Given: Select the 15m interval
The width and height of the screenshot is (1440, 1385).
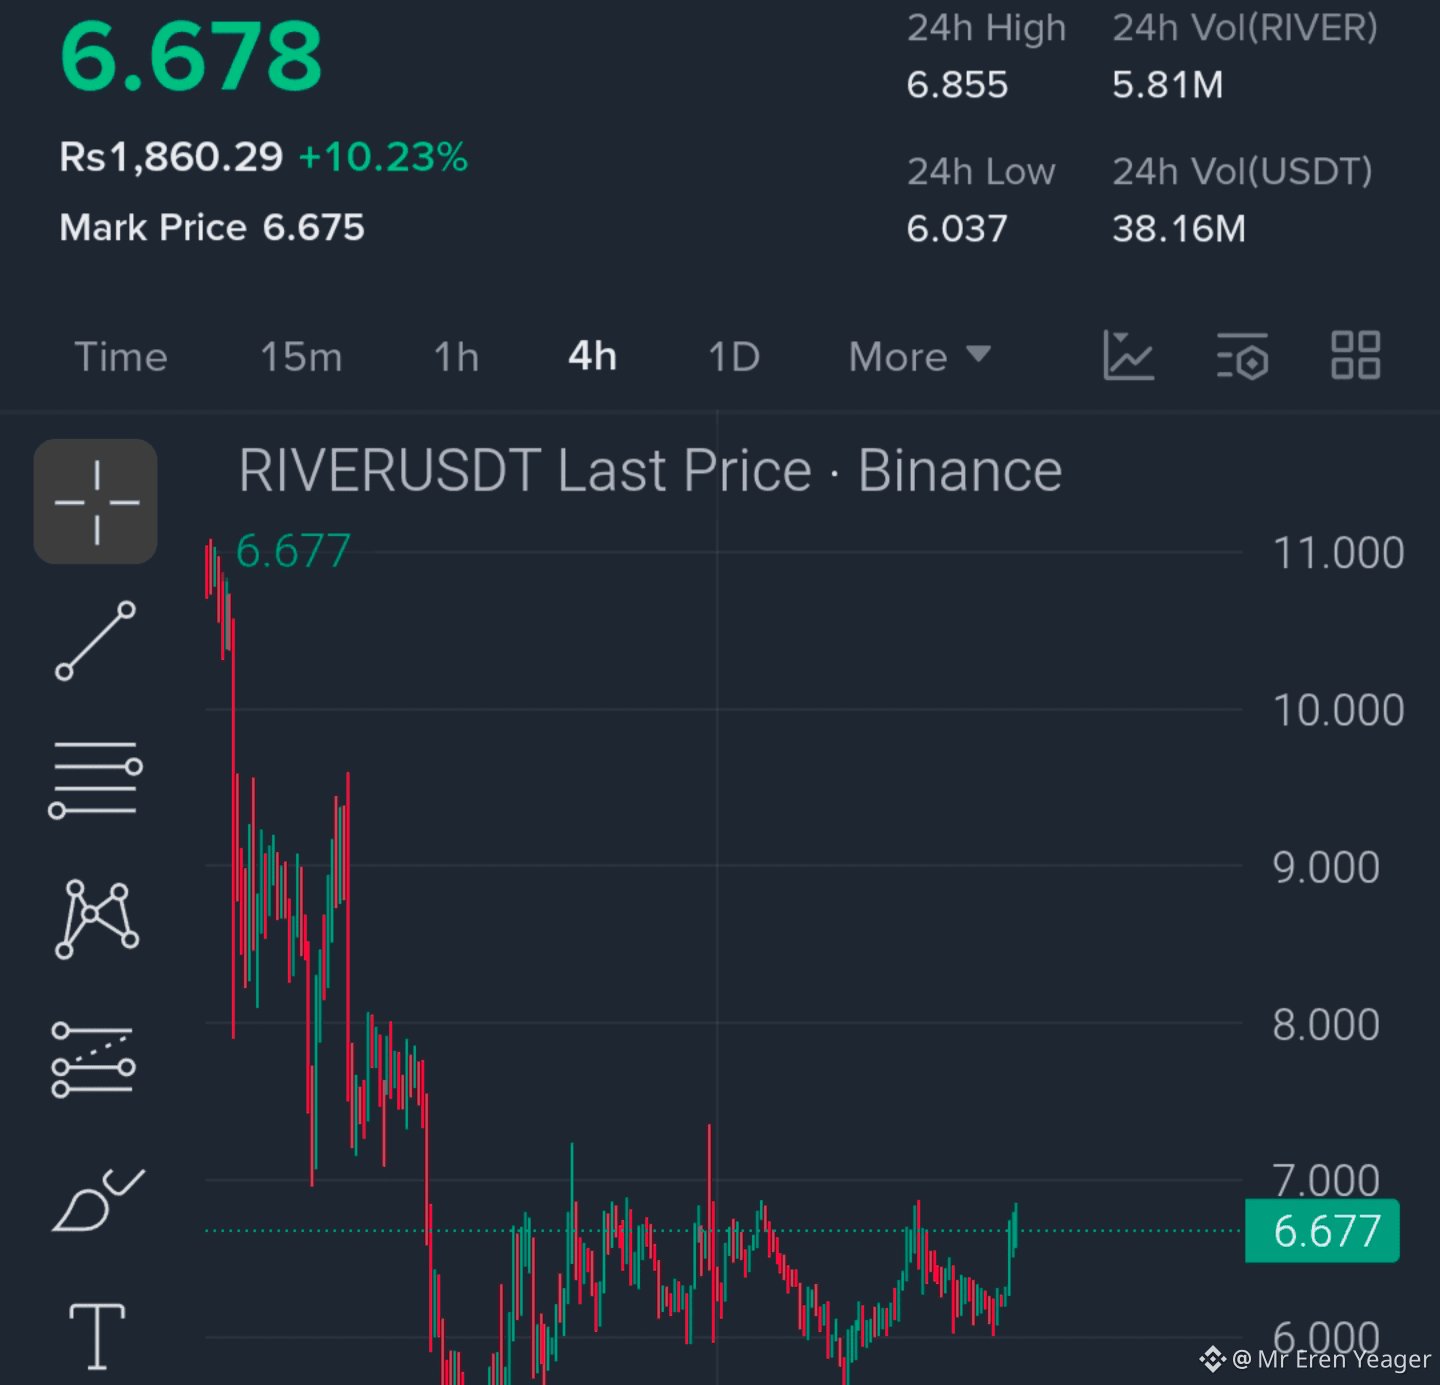Looking at the screenshot, I should (301, 357).
